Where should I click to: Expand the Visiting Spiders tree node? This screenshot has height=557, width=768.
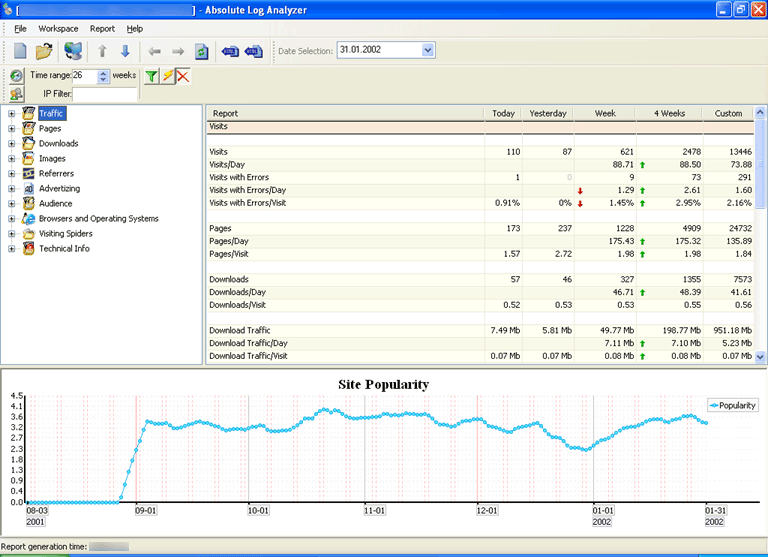11,234
